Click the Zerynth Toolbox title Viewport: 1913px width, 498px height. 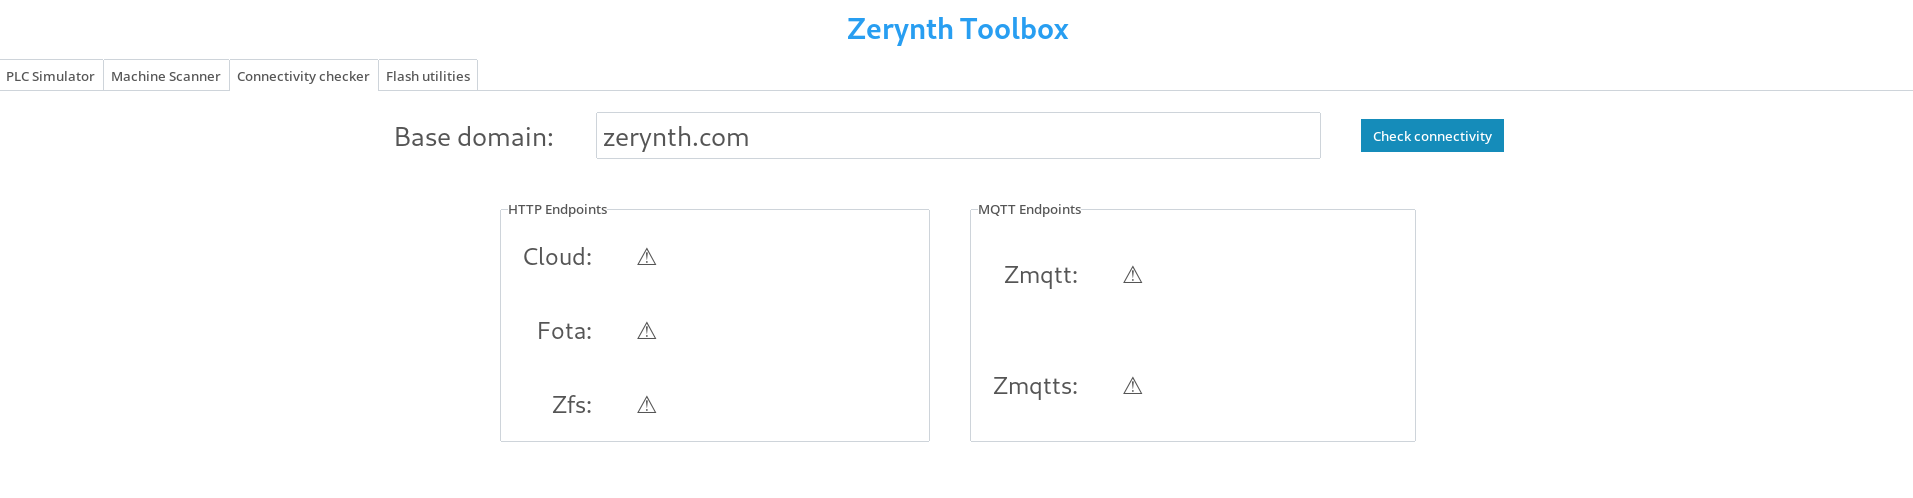point(957,29)
